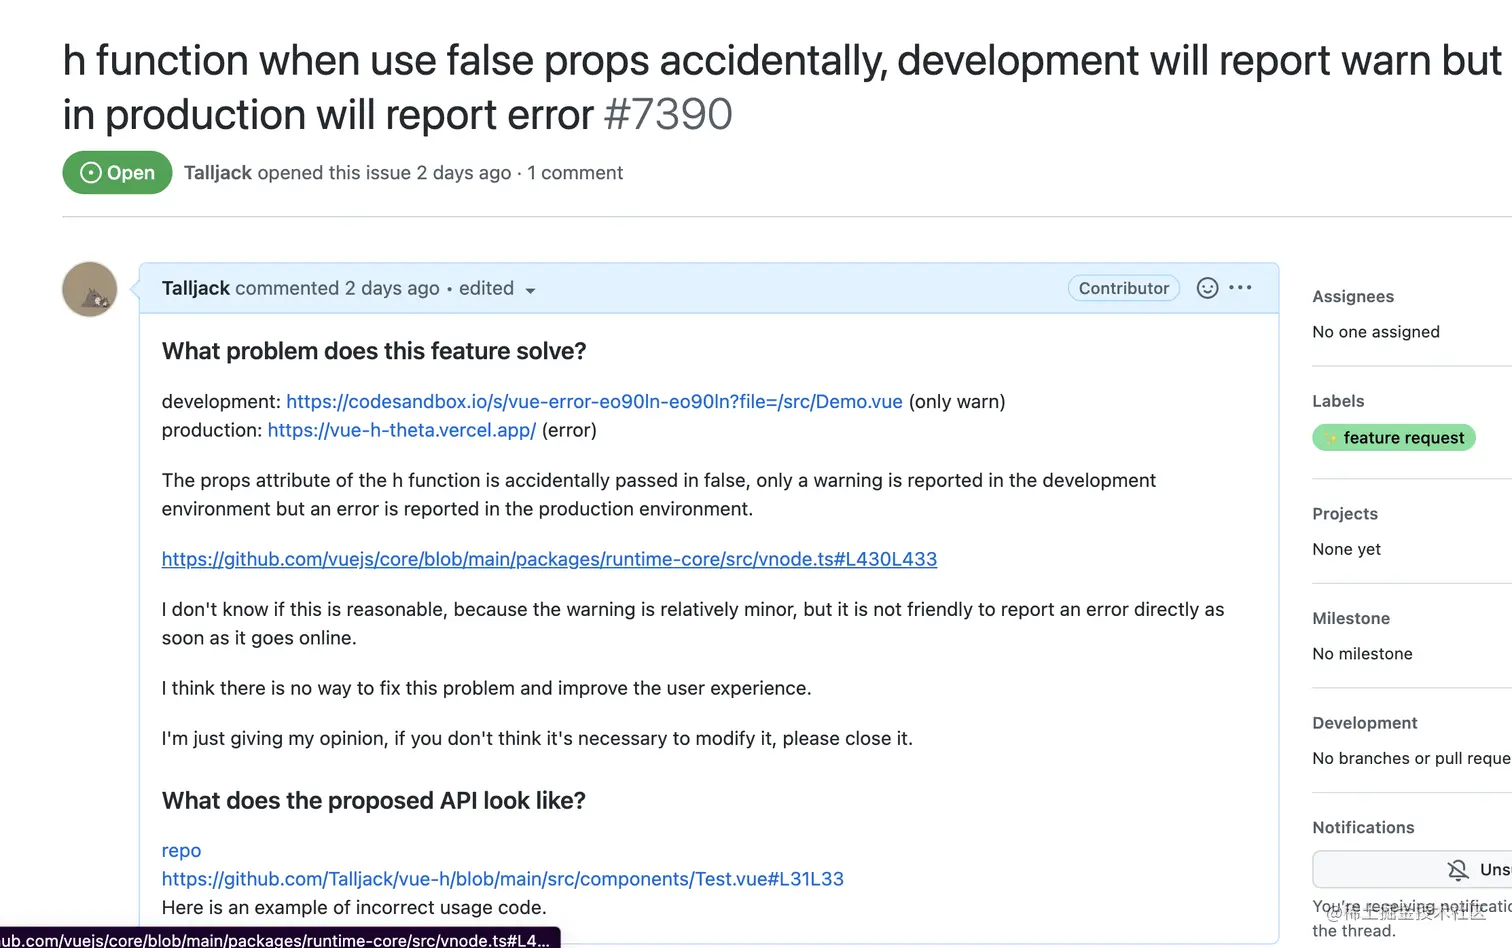
Task: Click the bell-slash unsubscribe icon
Action: pyautogui.click(x=1458, y=870)
